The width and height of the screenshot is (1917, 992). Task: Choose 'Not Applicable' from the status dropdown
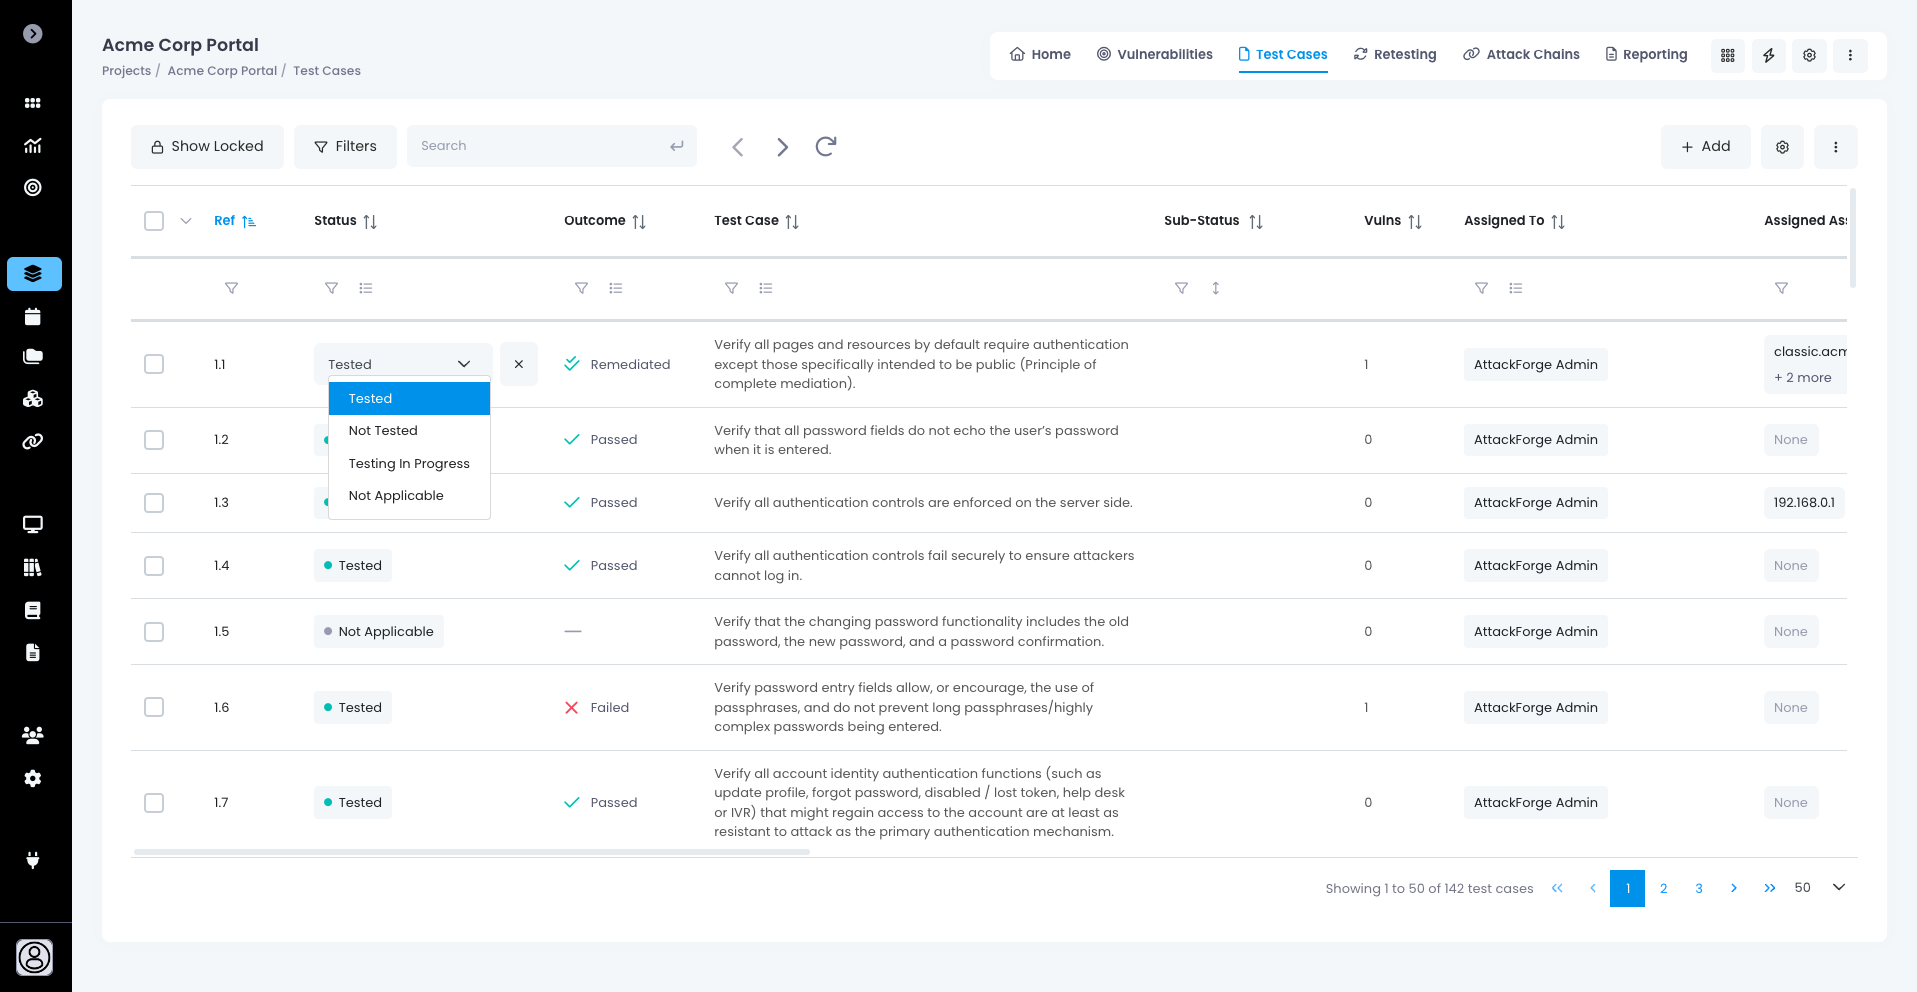tap(396, 496)
